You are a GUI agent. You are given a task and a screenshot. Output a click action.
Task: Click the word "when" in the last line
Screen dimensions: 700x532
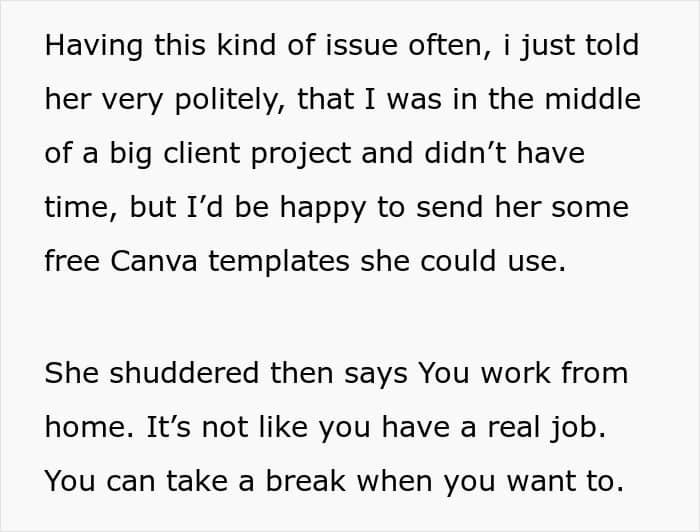[395, 481]
